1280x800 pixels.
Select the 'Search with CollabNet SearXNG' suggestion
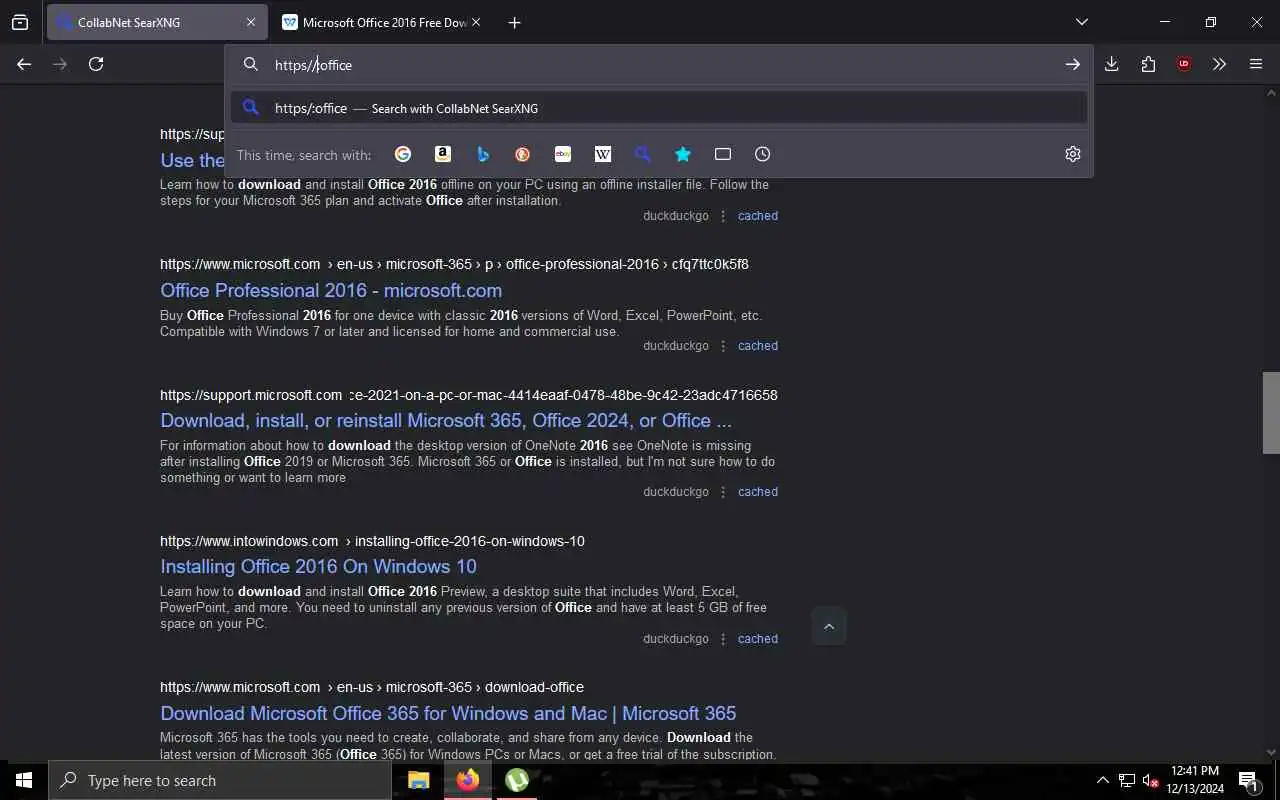click(x=659, y=108)
